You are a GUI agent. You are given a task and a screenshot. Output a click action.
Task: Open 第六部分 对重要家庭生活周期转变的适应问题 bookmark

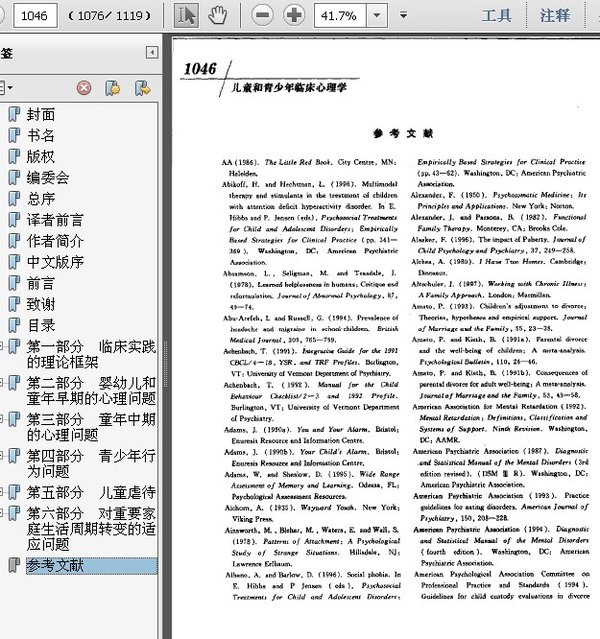click(91, 529)
